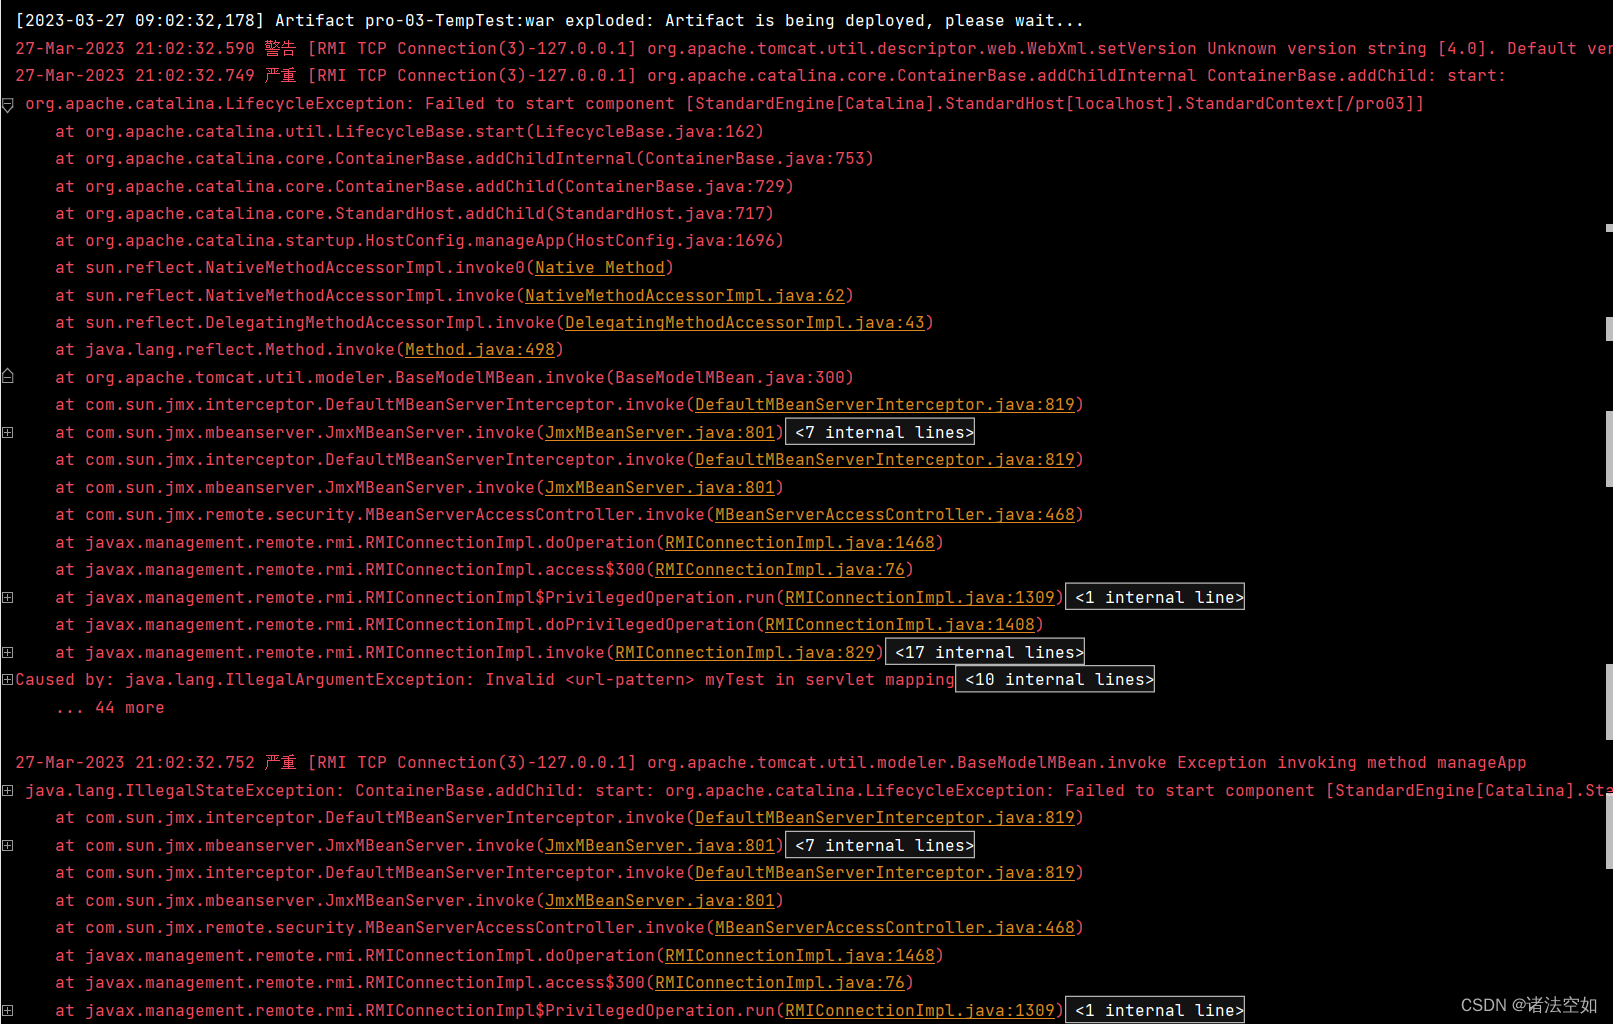The height and width of the screenshot is (1024, 1613).
Task: Expand the <7 internal lines> block
Action: tap(880, 431)
